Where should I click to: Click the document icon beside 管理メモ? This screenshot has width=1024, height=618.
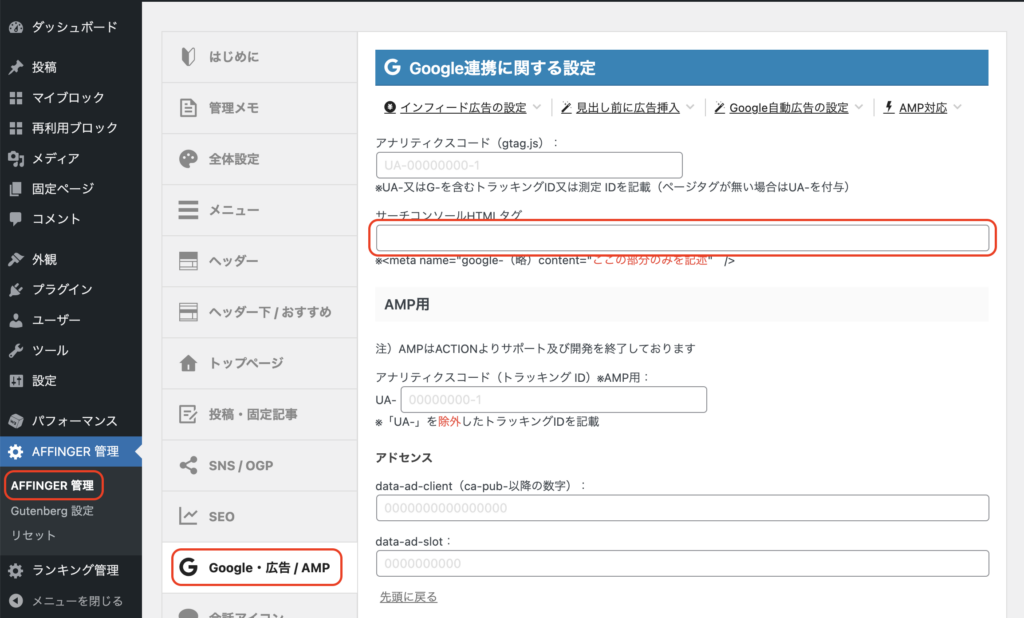188,108
